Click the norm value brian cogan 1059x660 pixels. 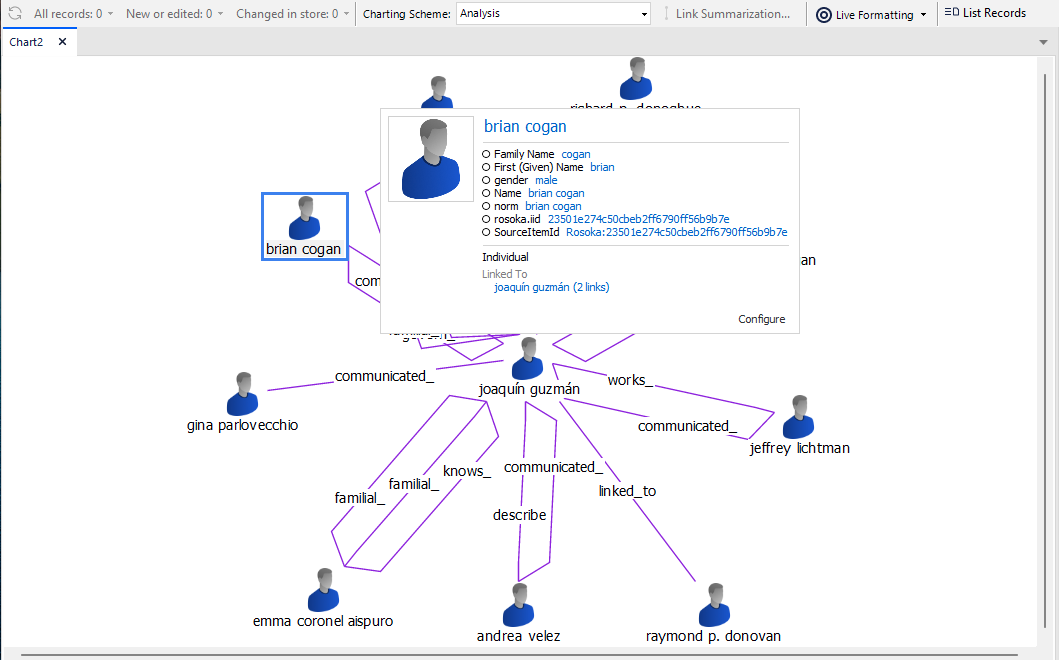coord(553,206)
